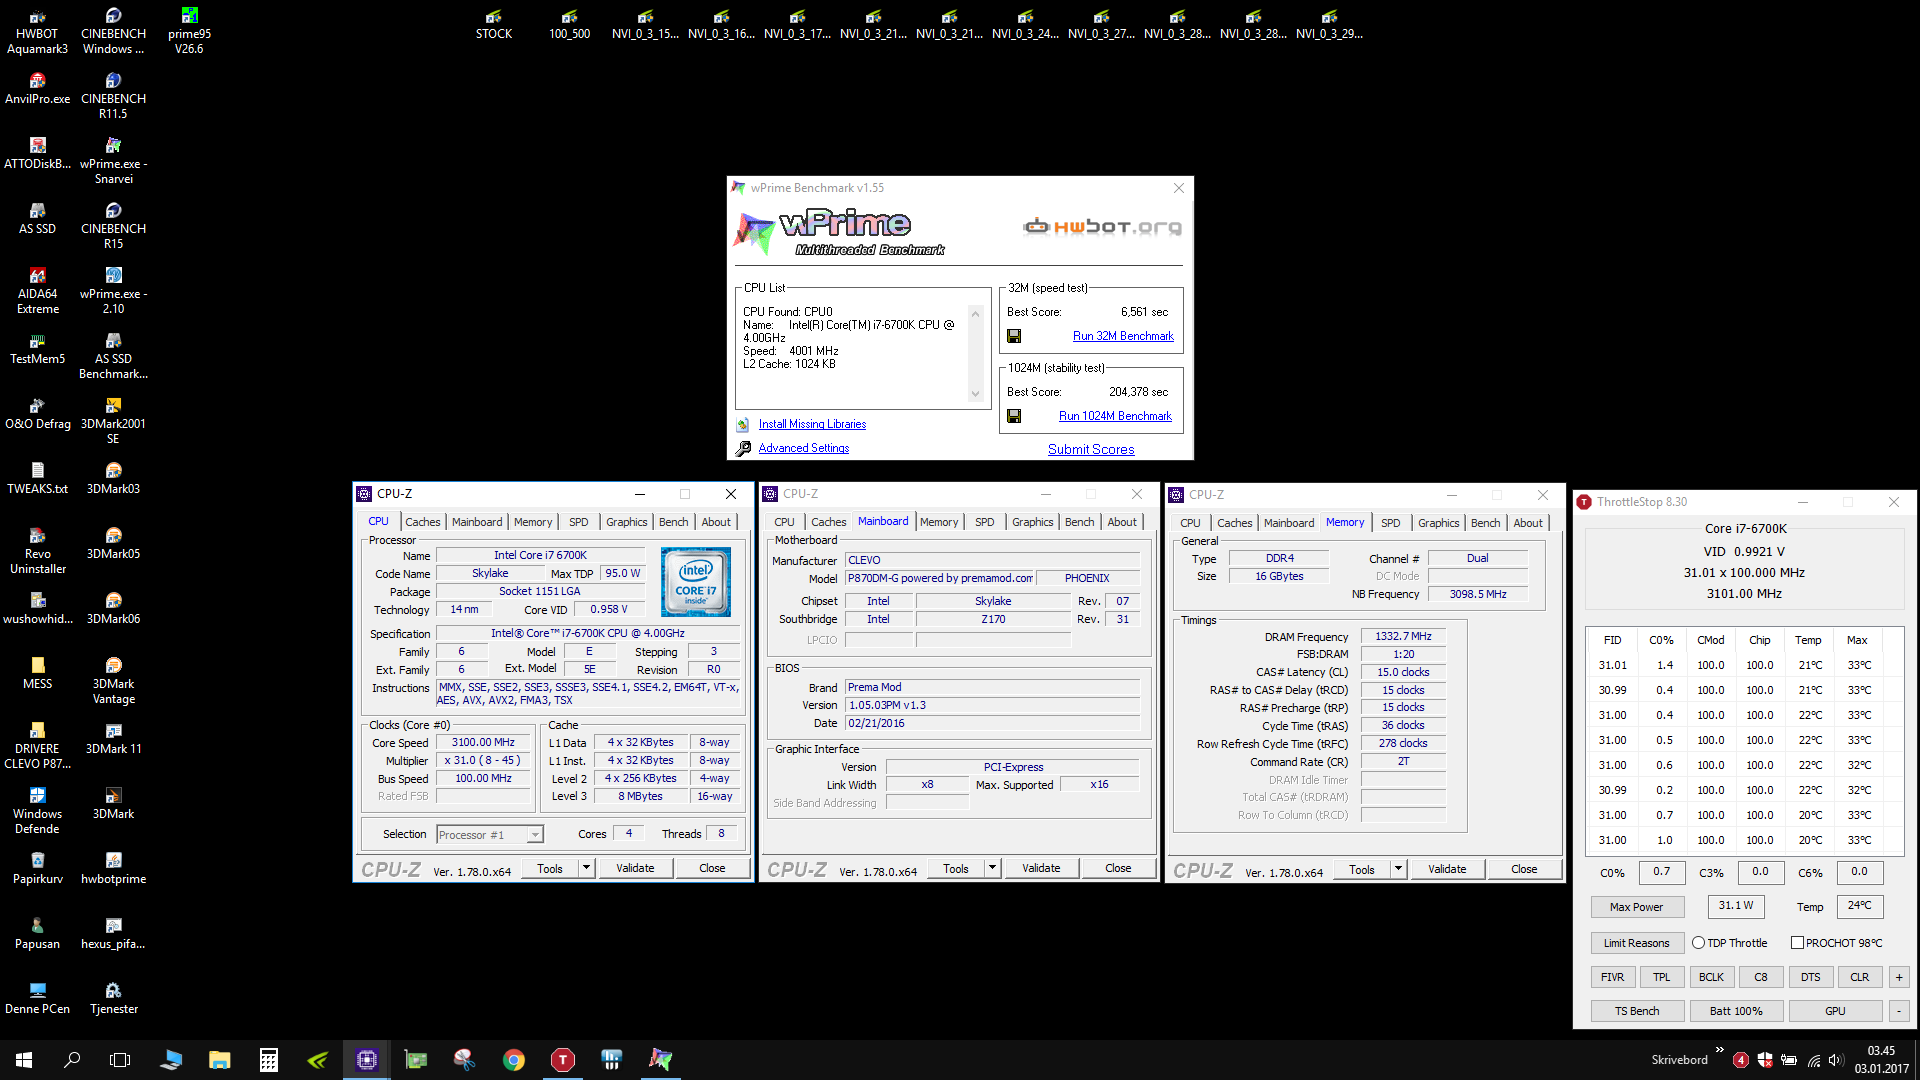
Task: Click the minus button beside GPU in ThrottleStop
Action: pyautogui.click(x=1898, y=1011)
